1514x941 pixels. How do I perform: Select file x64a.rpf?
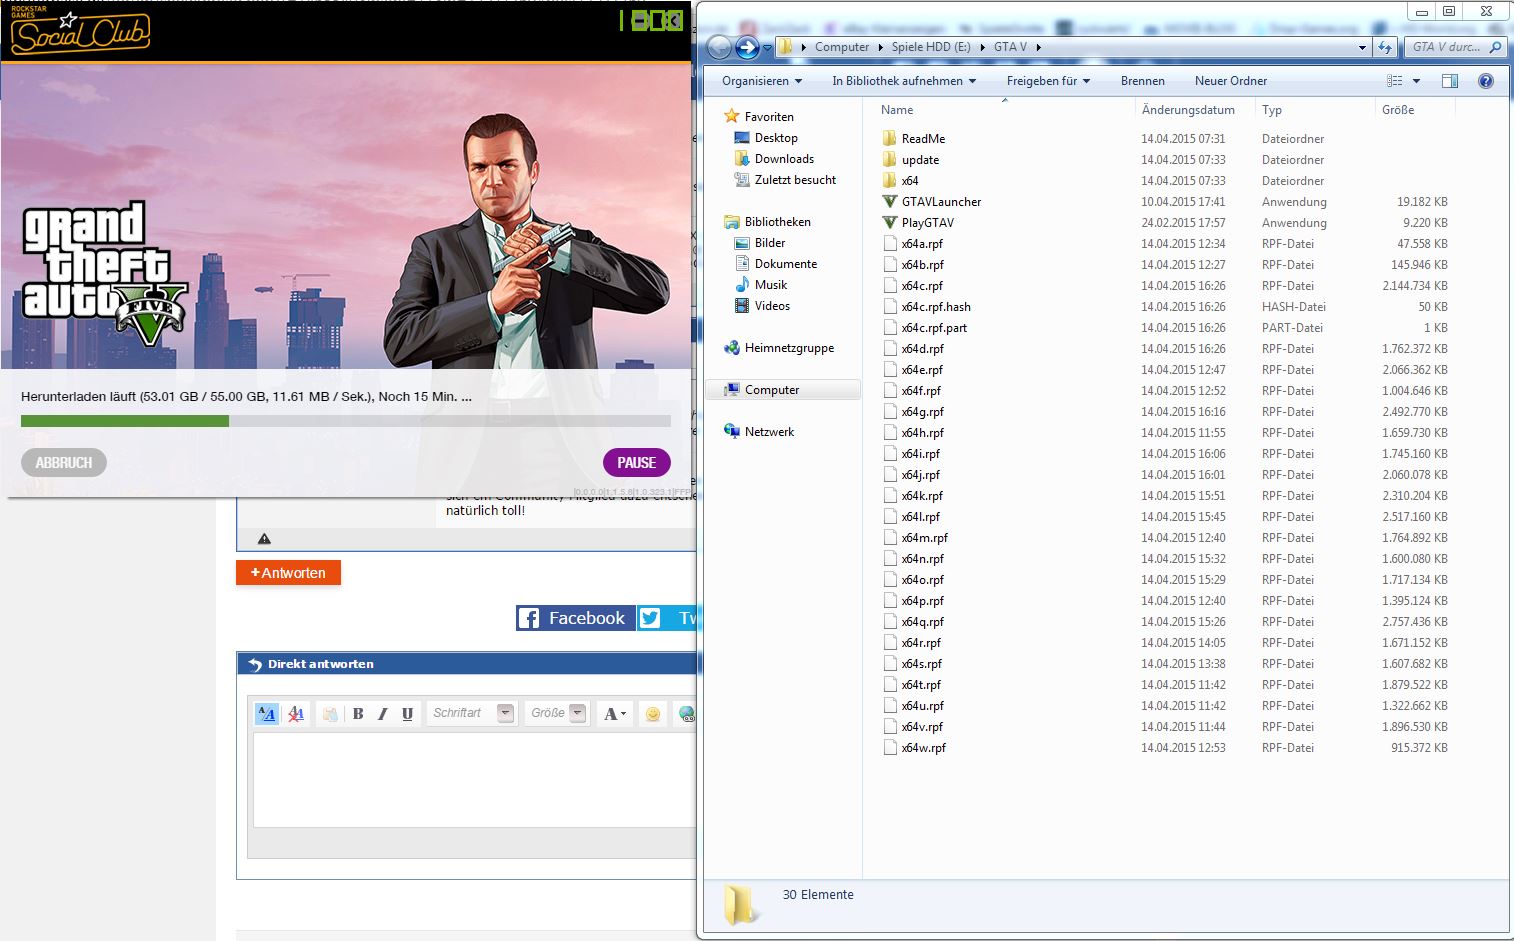pyautogui.click(x=922, y=244)
